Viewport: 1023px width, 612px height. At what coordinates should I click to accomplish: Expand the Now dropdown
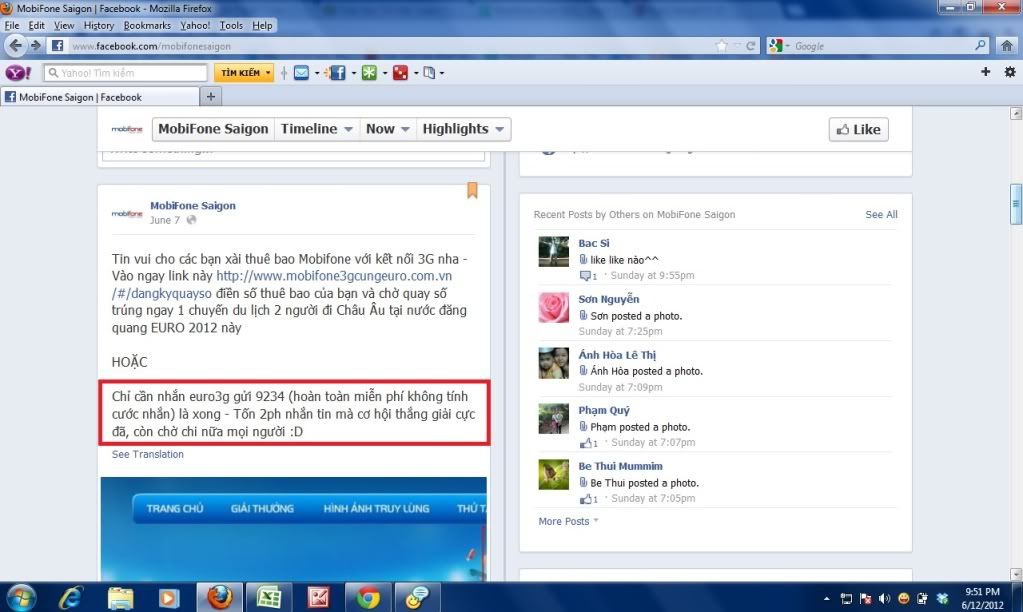[x=388, y=129]
